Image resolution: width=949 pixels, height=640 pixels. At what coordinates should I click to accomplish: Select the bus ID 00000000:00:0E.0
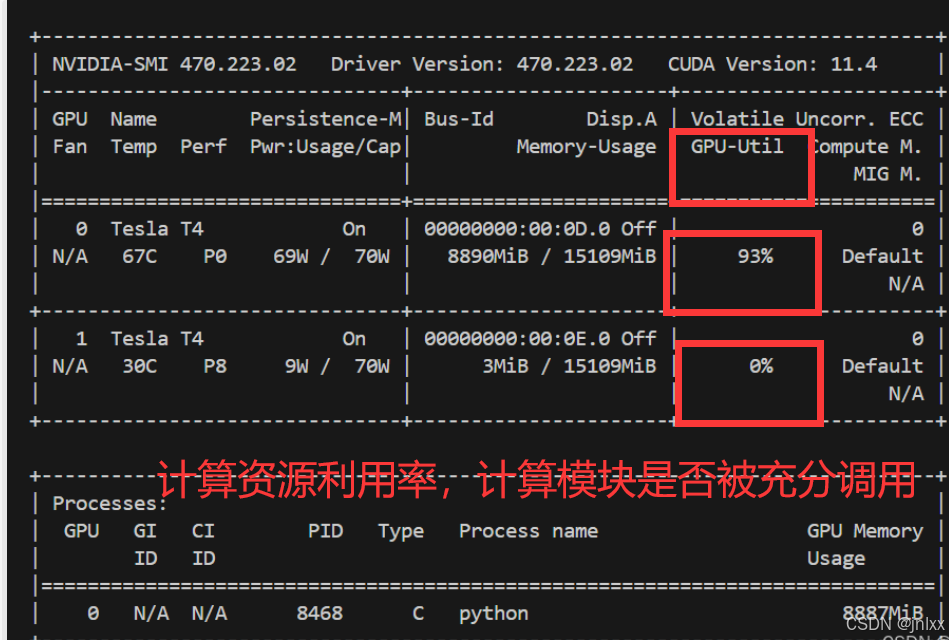[517, 338]
